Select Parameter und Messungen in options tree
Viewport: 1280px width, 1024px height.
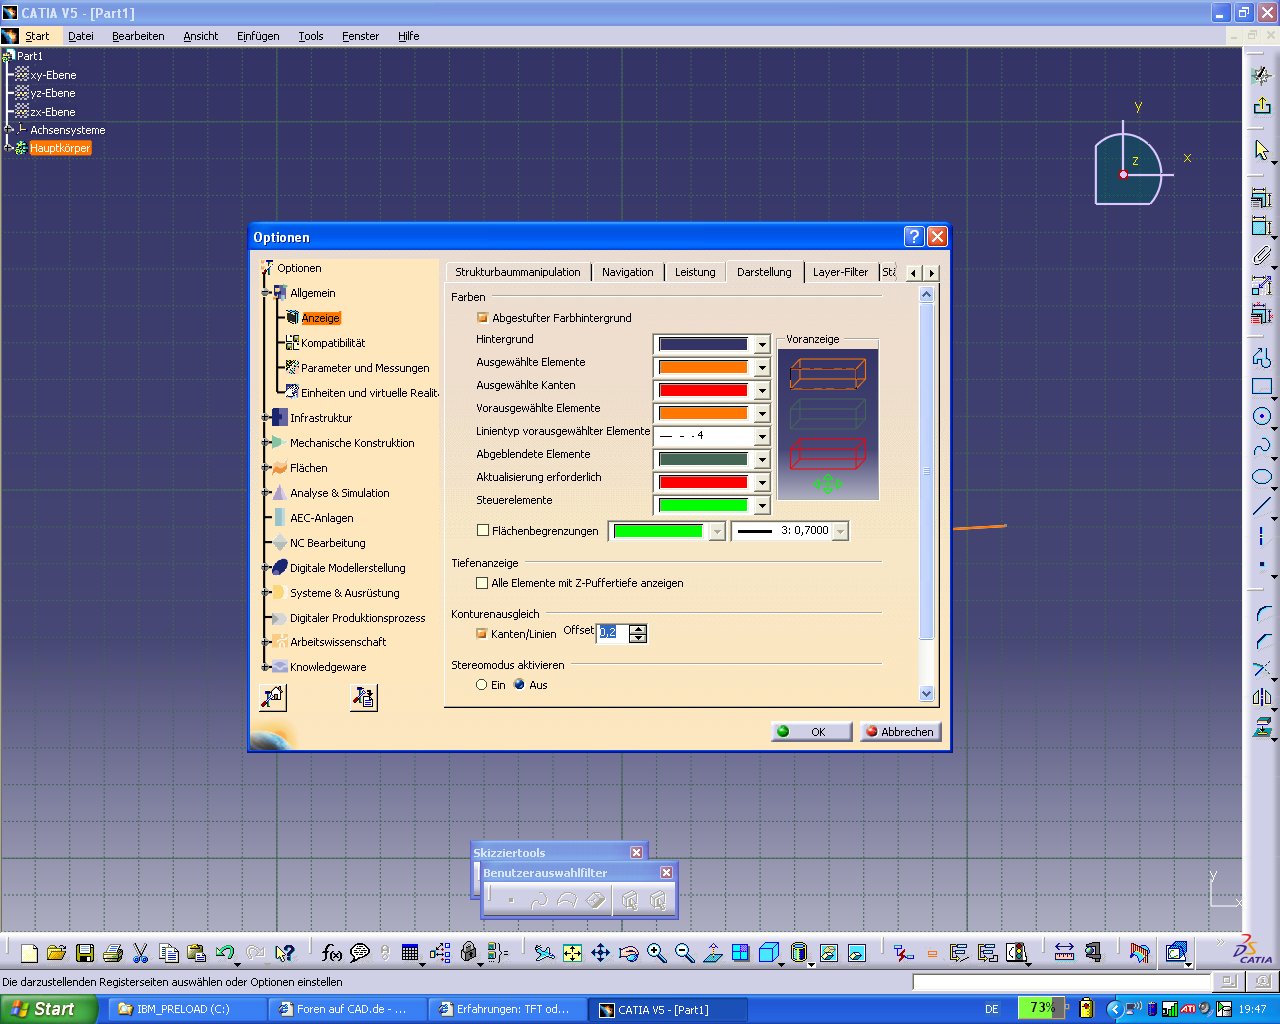[x=365, y=368]
